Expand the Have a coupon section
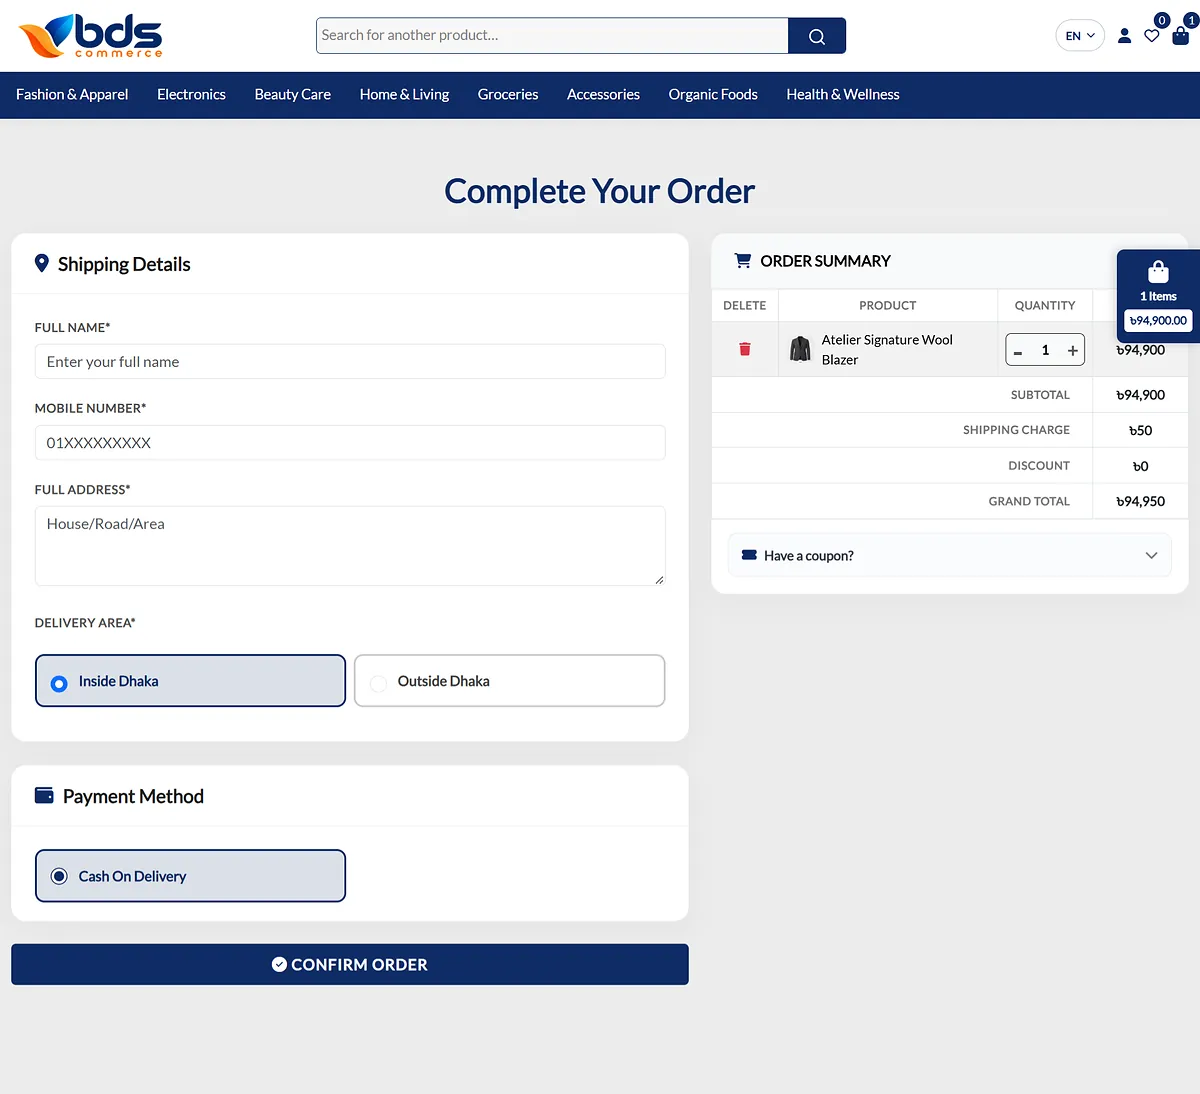1200x1094 pixels. pyautogui.click(x=949, y=555)
